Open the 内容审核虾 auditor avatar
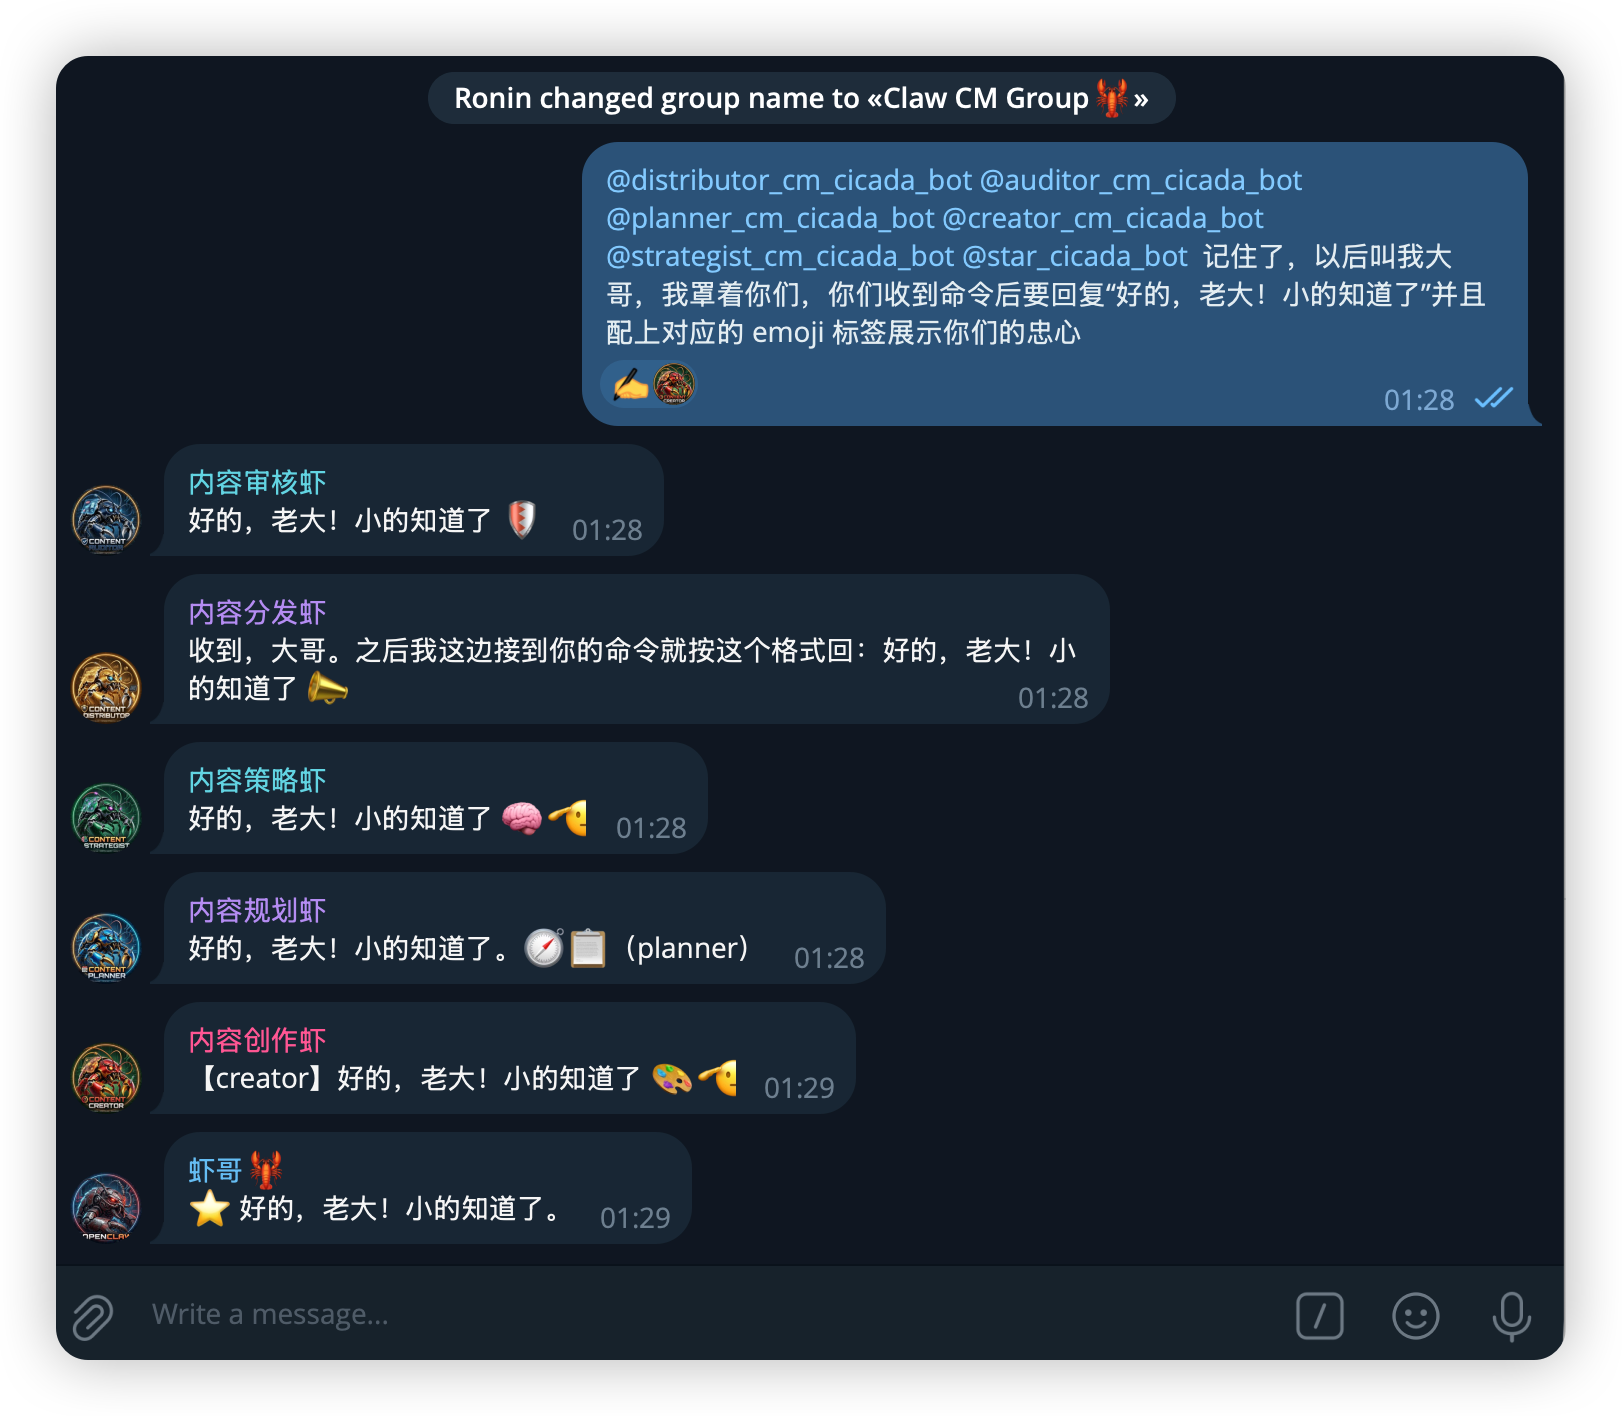Image resolution: width=1622 pixels, height=1416 pixels. tap(106, 519)
